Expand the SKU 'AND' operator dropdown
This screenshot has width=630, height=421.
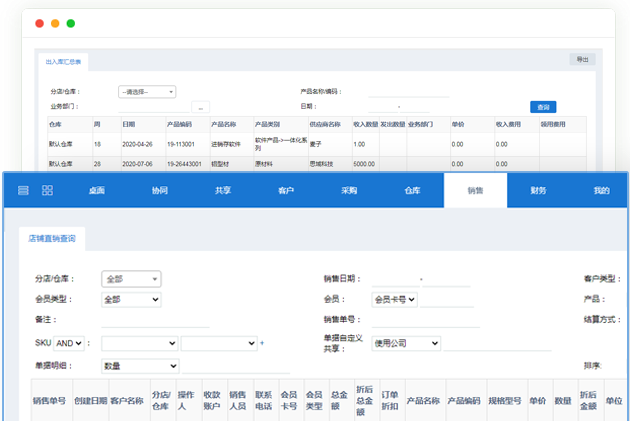pyautogui.click(x=70, y=343)
